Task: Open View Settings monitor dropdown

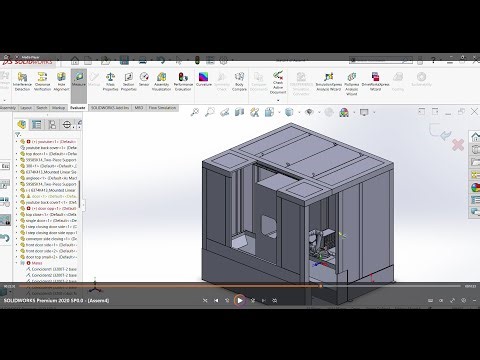Action: point(364,112)
